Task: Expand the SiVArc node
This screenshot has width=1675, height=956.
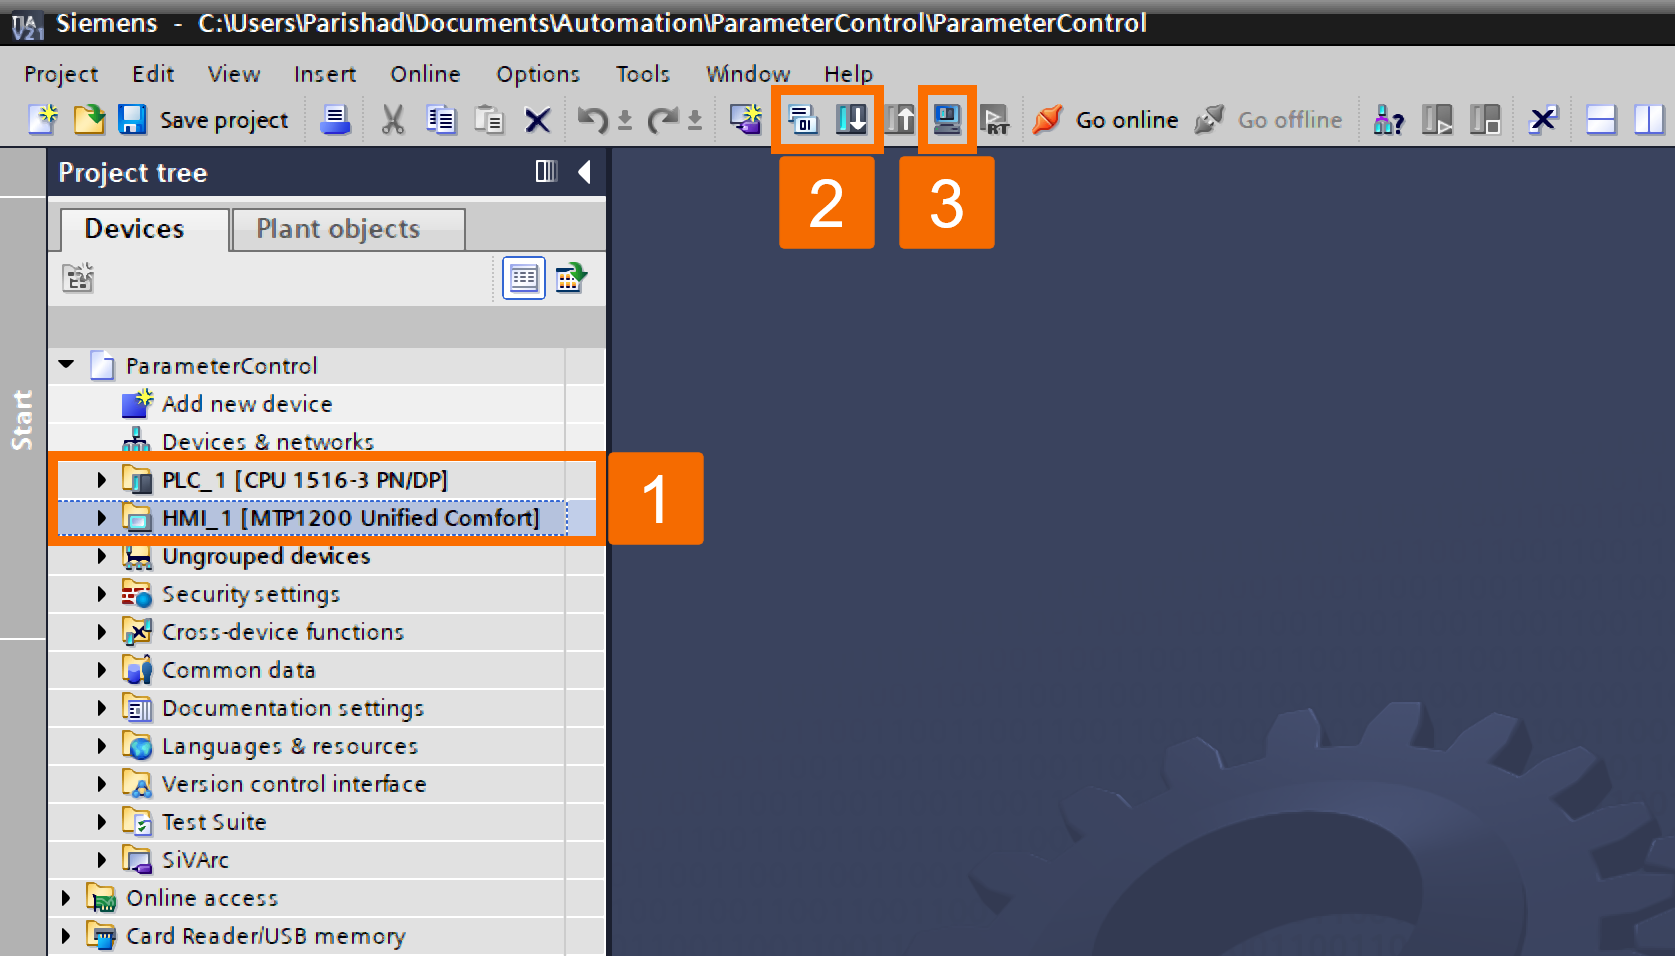Action: point(101,860)
